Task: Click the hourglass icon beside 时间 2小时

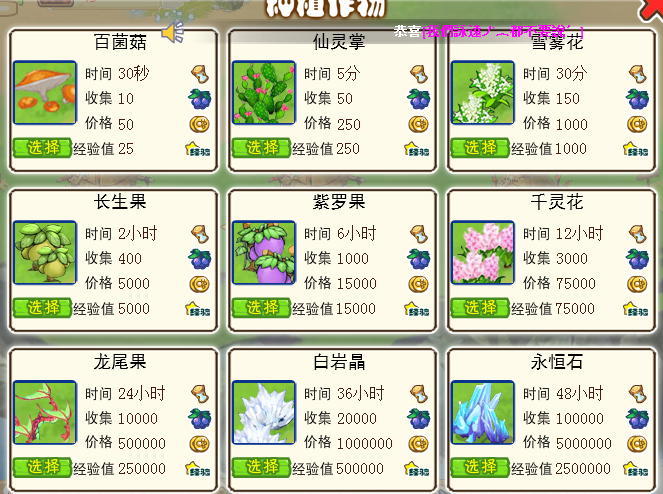Action: click(200, 234)
